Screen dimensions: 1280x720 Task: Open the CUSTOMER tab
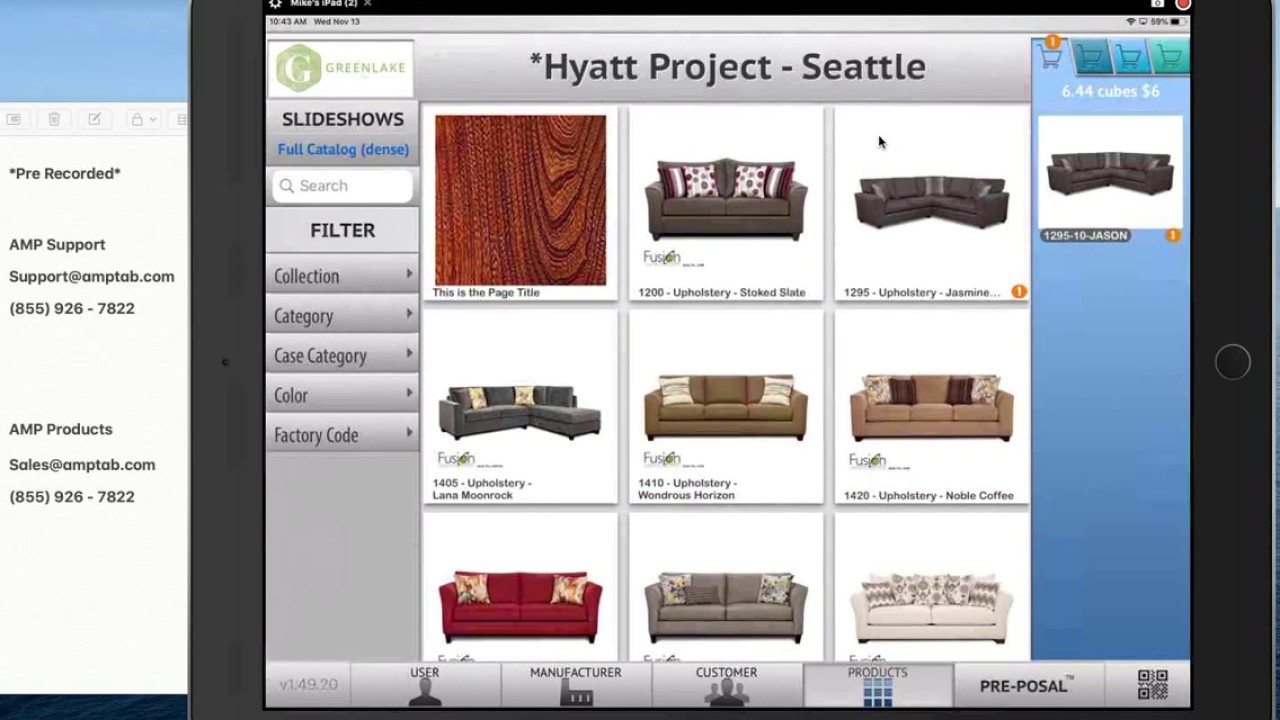tap(727, 685)
